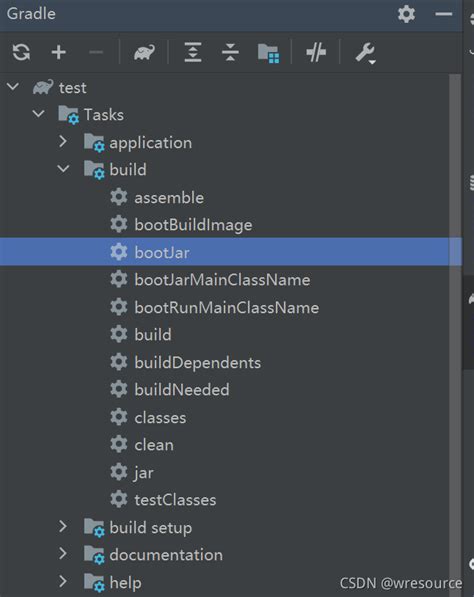Hide the Gradle tool window
The height and width of the screenshot is (597, 474).
(444, 14)
